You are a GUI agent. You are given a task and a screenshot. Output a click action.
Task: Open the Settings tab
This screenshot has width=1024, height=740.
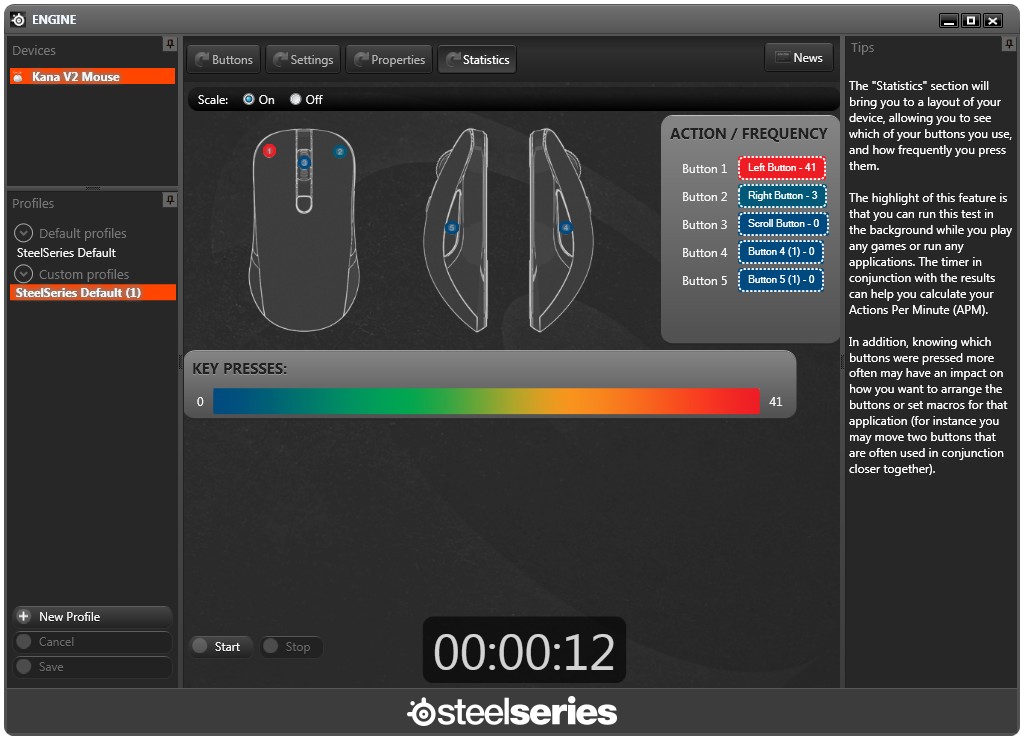(304, 59)
